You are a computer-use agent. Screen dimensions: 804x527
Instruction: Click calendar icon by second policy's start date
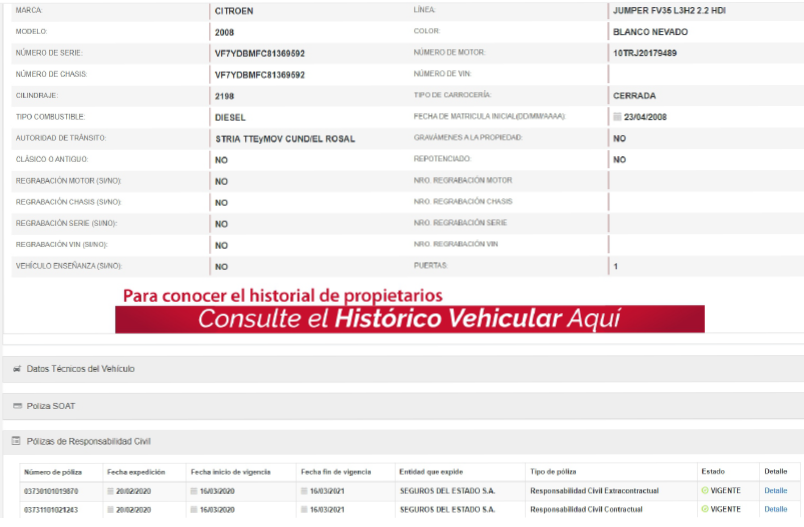194,510
